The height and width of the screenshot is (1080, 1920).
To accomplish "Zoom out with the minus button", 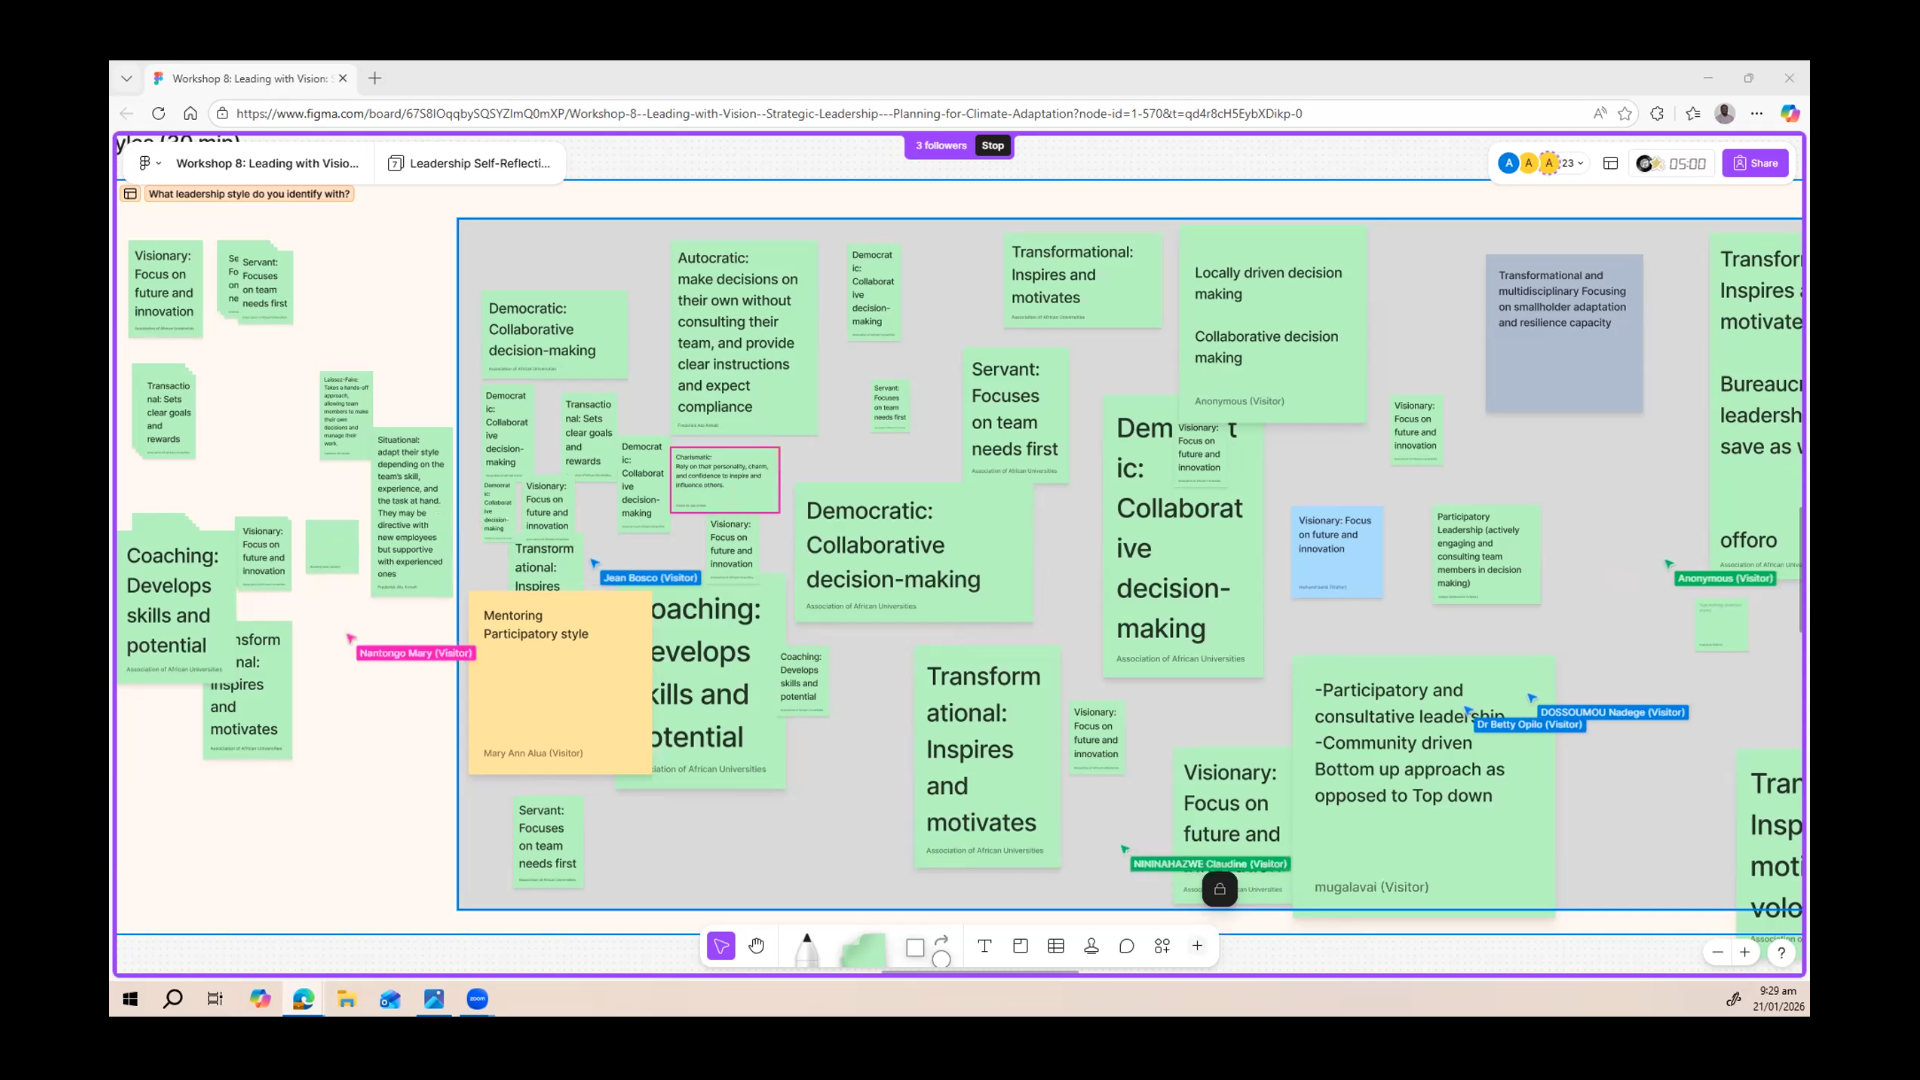I will pyautogui.click(x=1717, y=952).
